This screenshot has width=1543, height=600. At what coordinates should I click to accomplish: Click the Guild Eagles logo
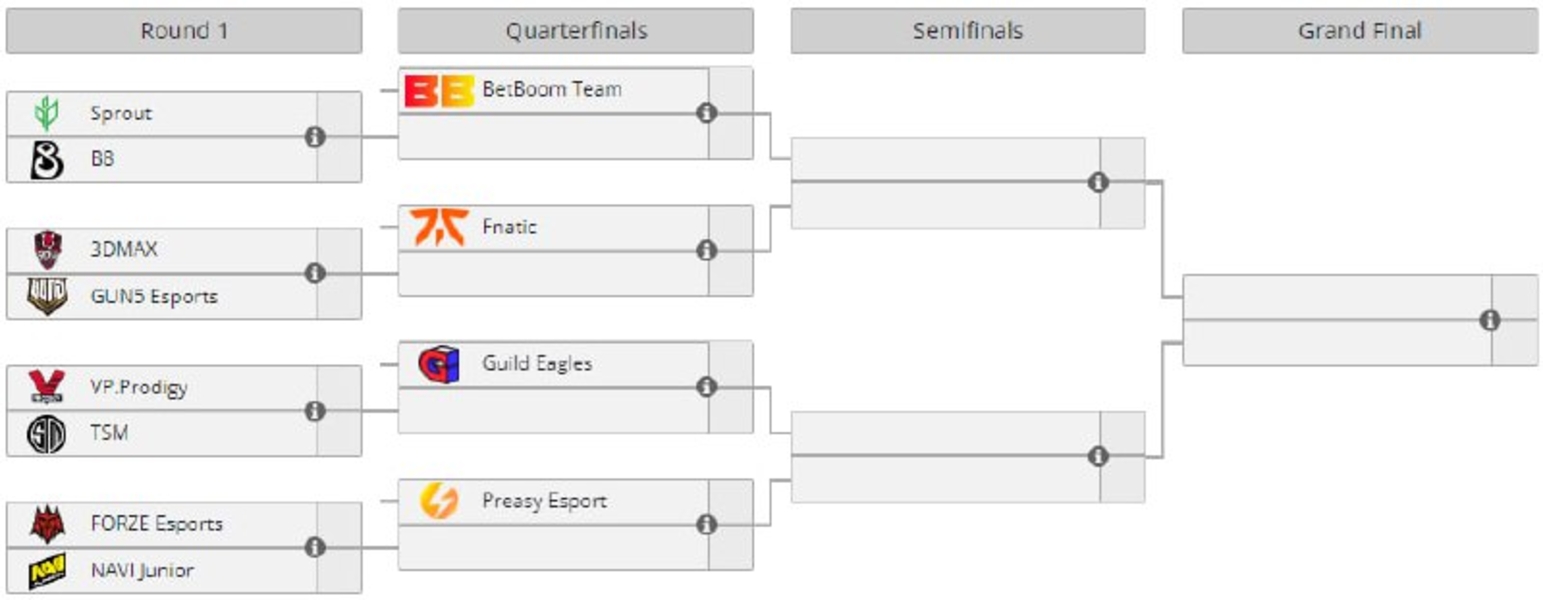click(x=439, y=364)
